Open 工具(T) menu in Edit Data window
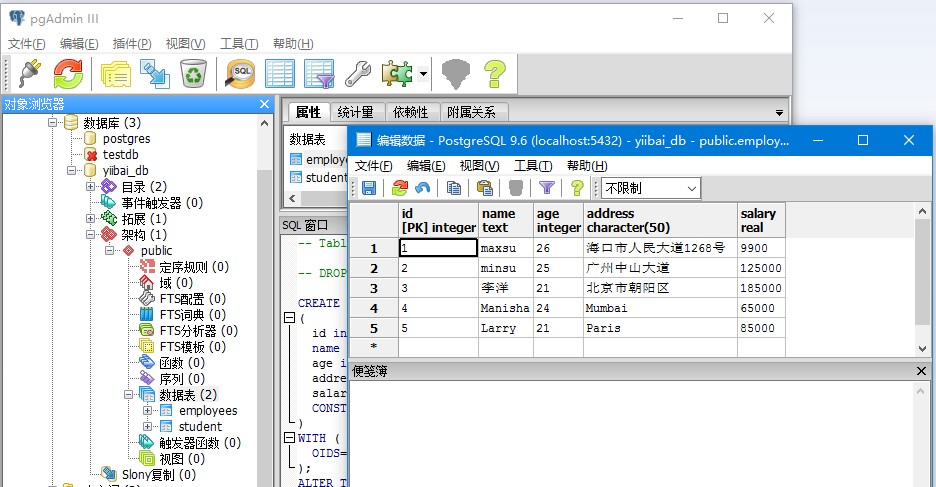Image resolution: width=936 pixels, height=487 pixels. click(533, 166)
